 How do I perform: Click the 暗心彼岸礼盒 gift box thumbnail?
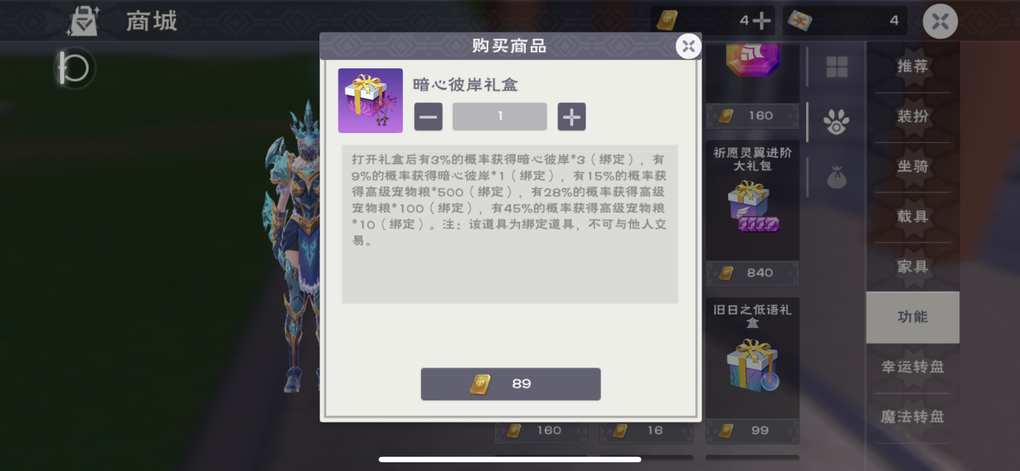(x=370, y=100)
